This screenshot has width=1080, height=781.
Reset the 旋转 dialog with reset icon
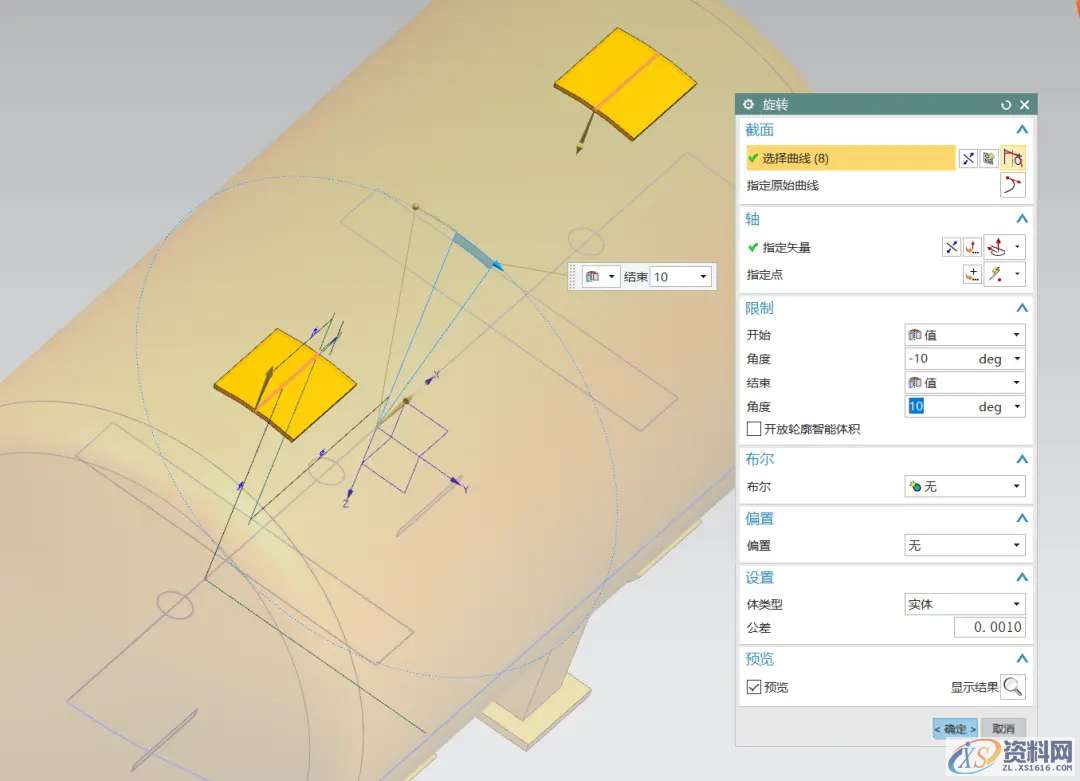(1006, 104)
